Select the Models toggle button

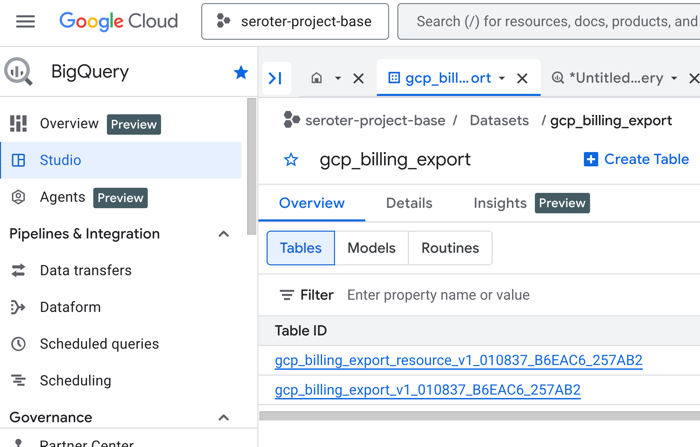(371, 248)
